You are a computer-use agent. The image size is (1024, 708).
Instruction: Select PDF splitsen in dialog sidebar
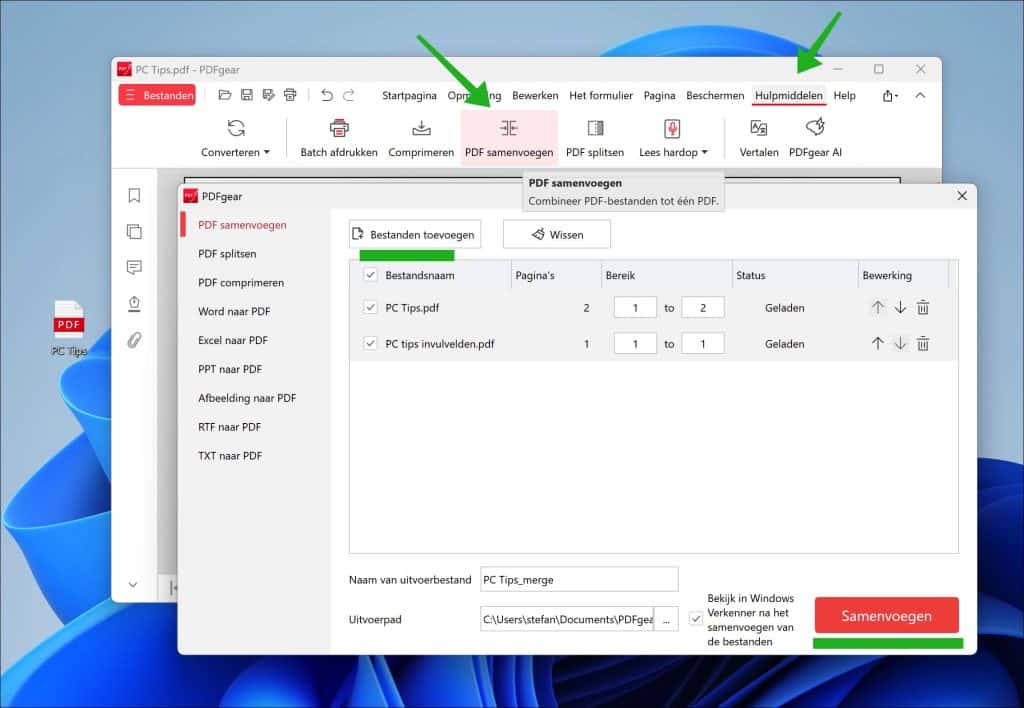227,253
